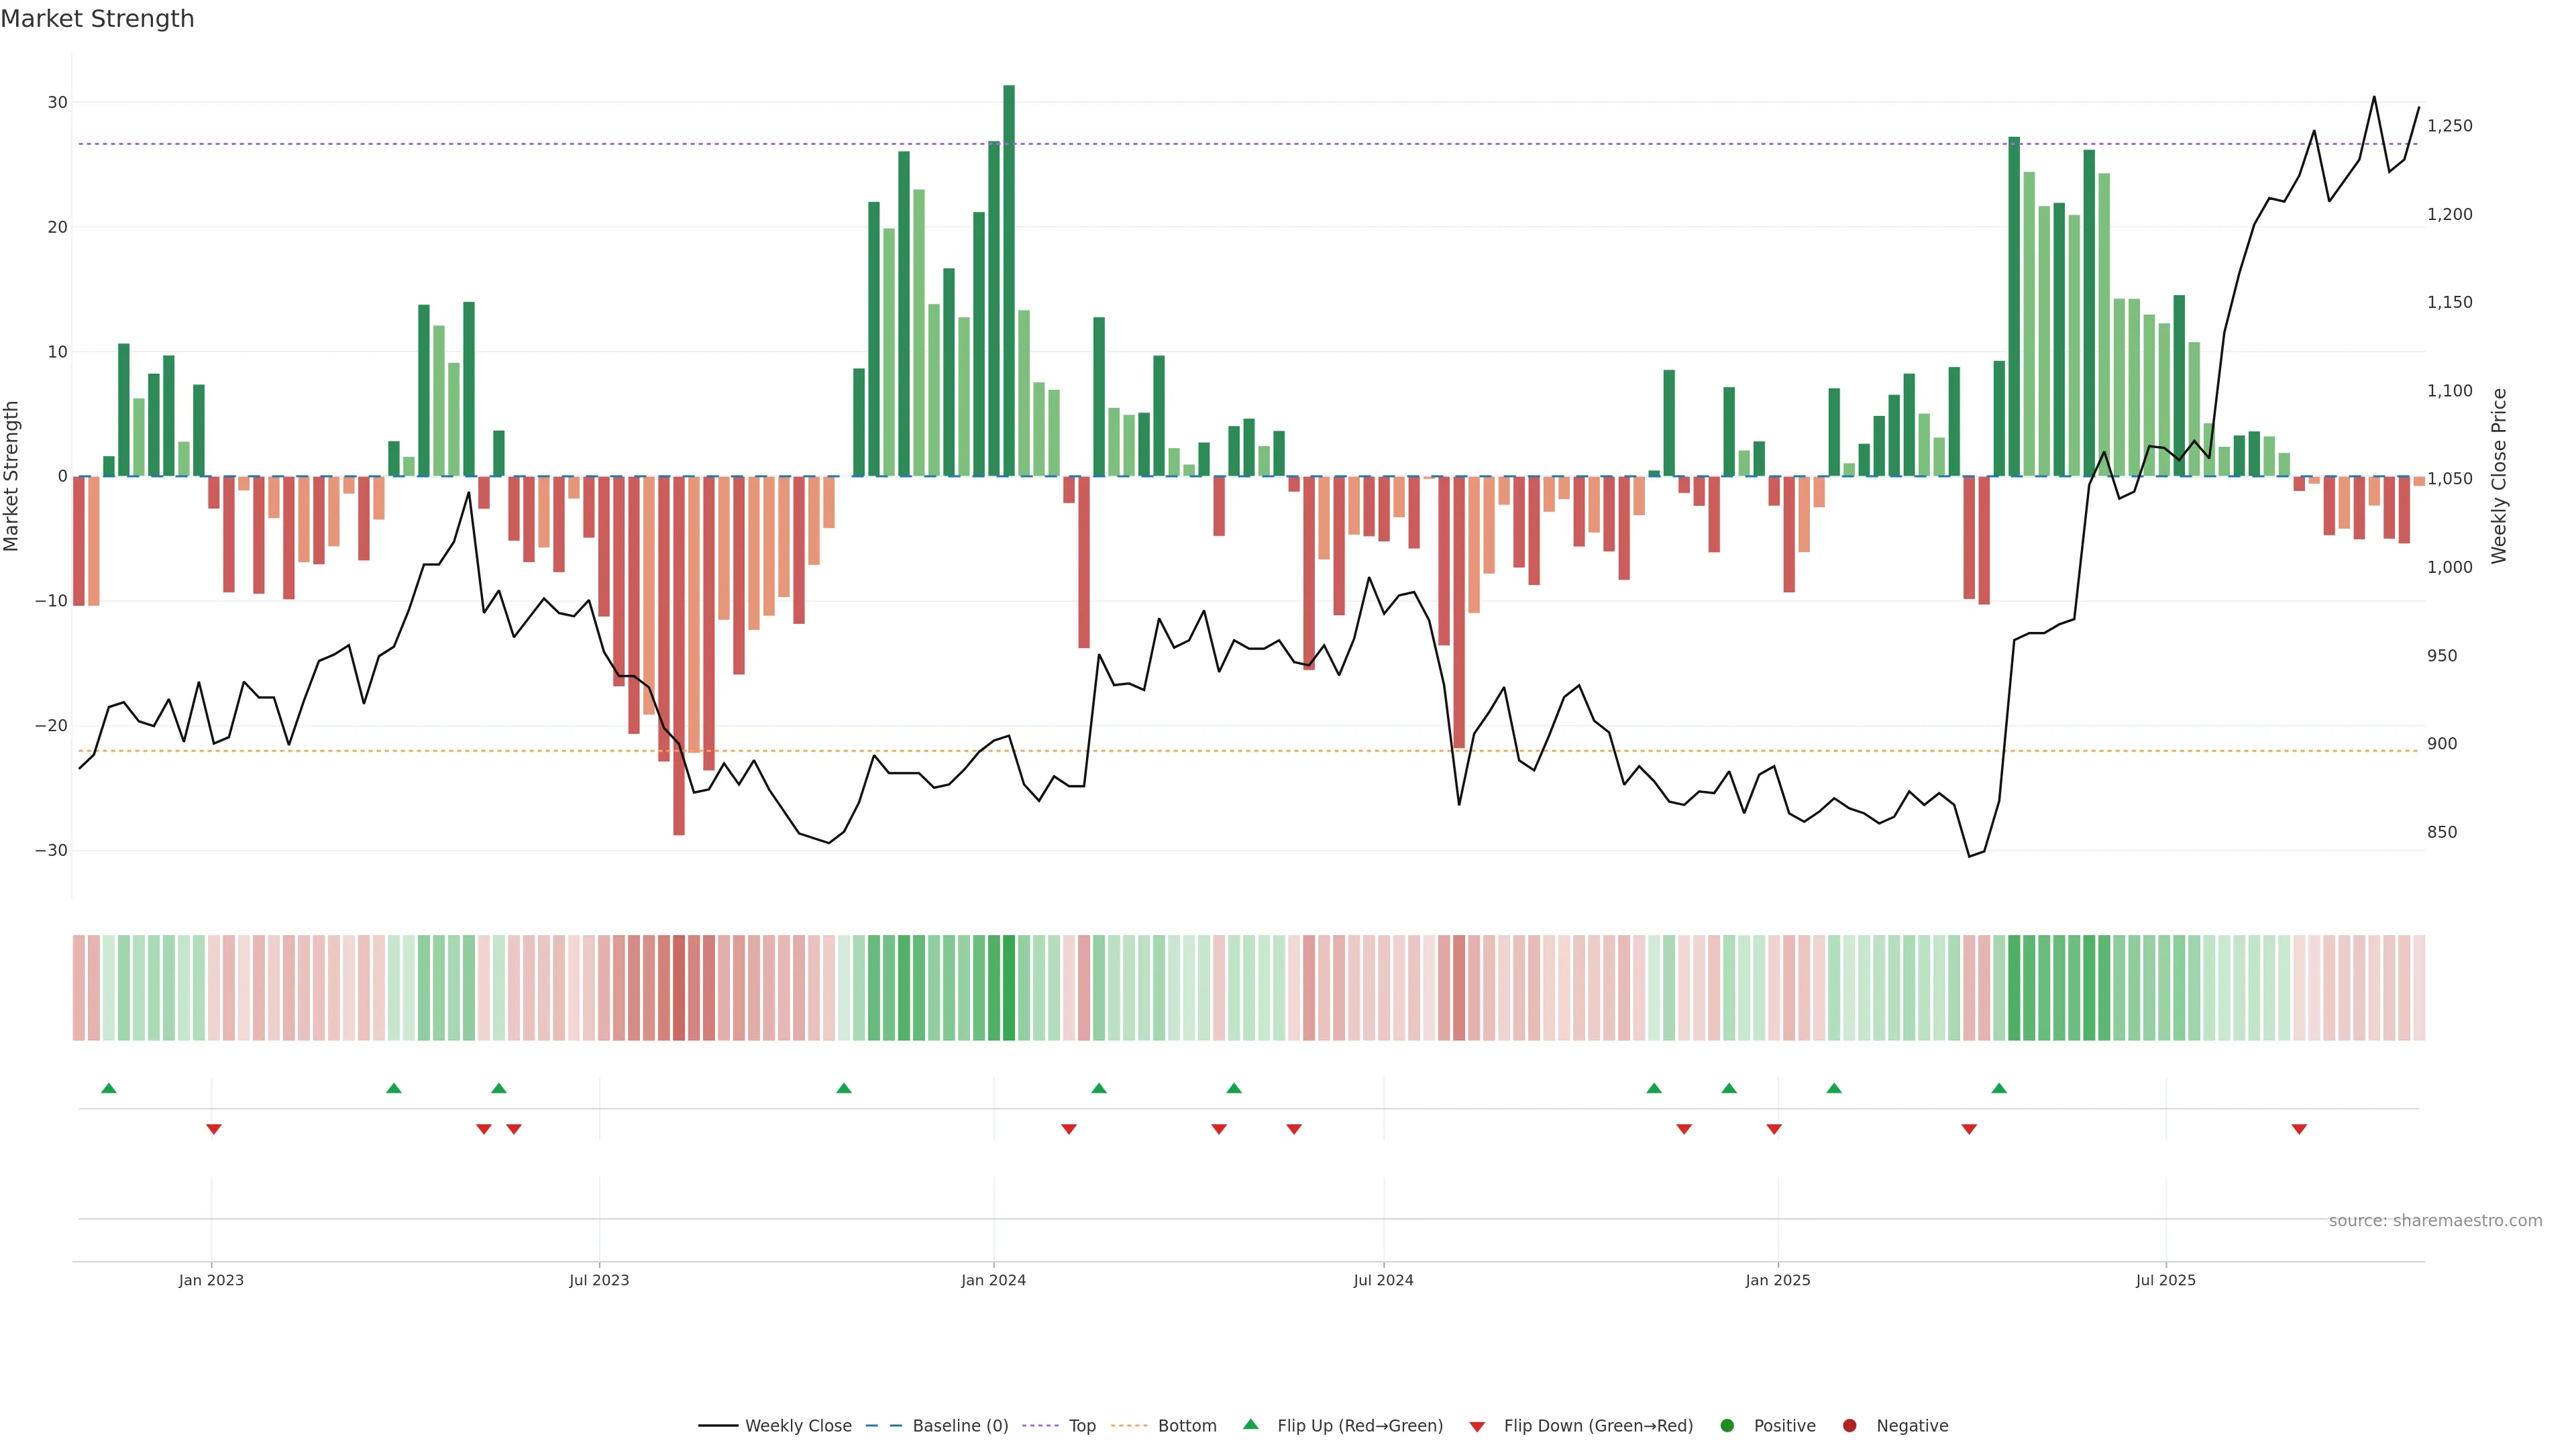Click the Flip Down red triangle legend icon

(1477, 1426)
